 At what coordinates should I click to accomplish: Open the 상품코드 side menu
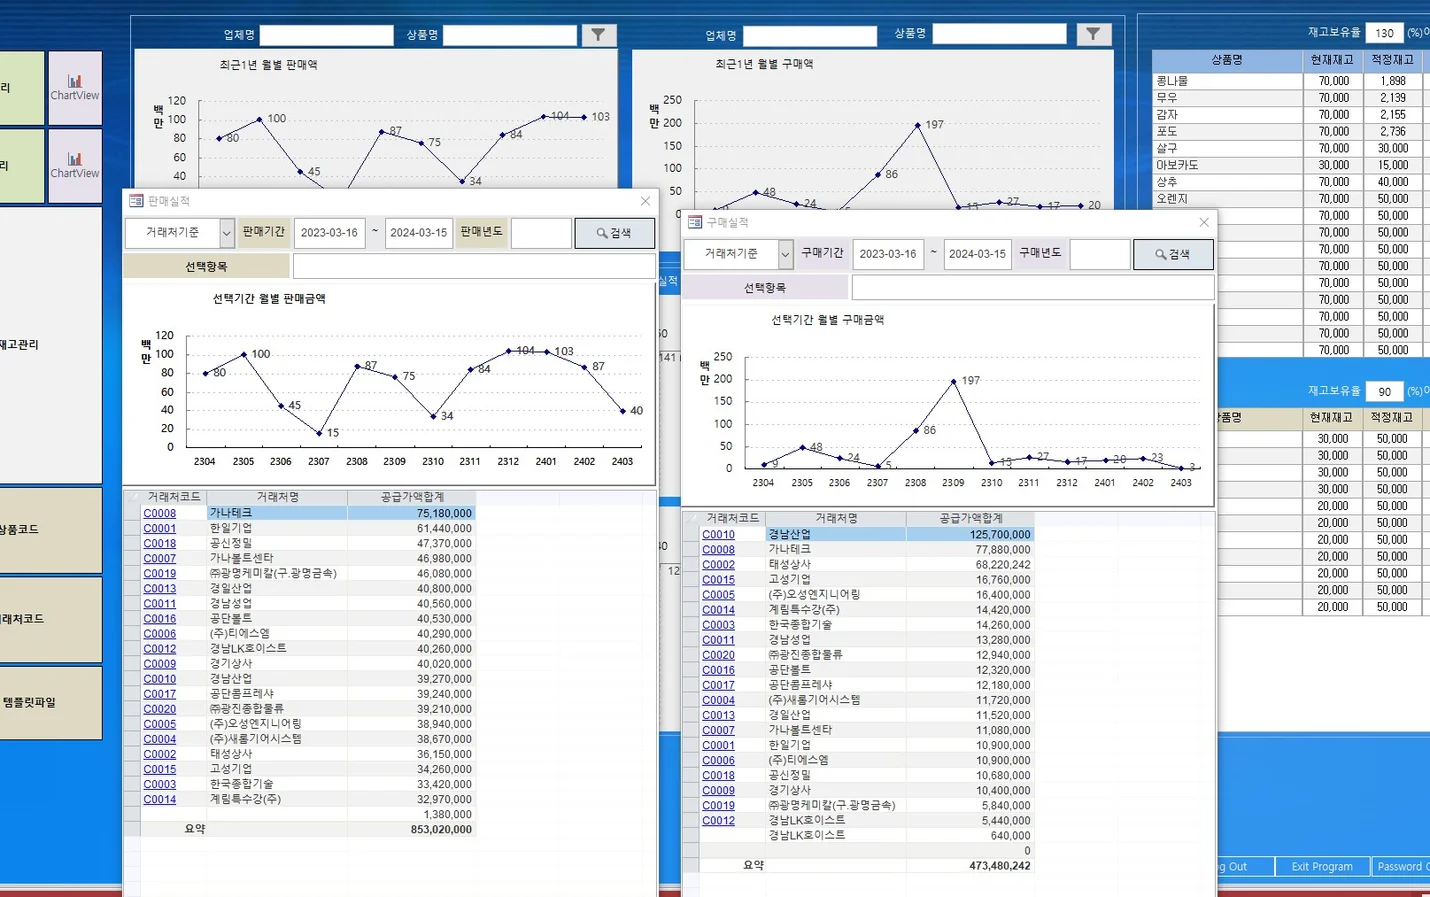coord(50,529)
